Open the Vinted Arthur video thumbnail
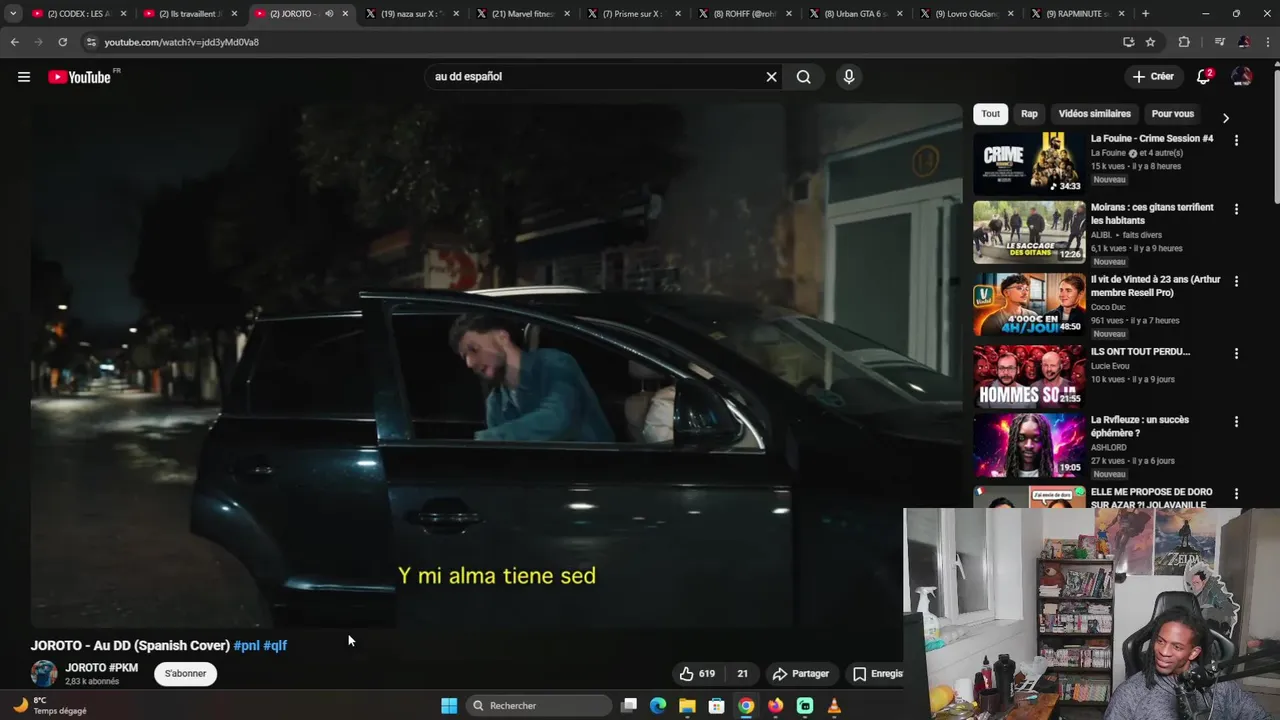The height and width of the screenshot is (720, 1280). click(1029, 304)
